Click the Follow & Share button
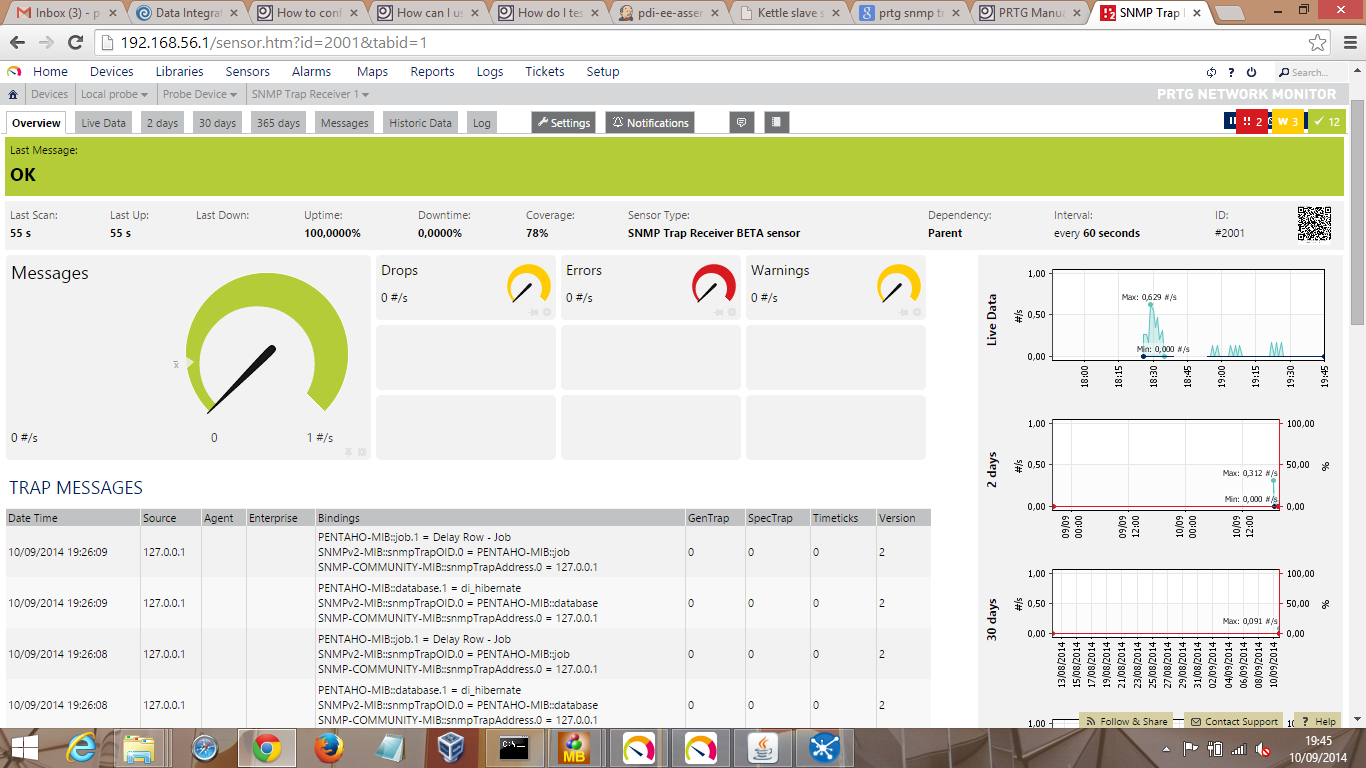The image size is (1366, 768). pyautogui.click(x=1127, y=721)
